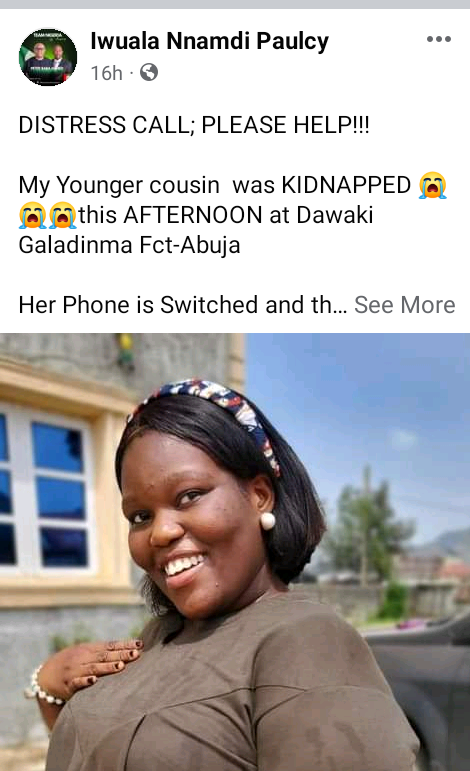Tap the blurred tree in the photo background
The image size is (470, 771).
coord(366,529)
